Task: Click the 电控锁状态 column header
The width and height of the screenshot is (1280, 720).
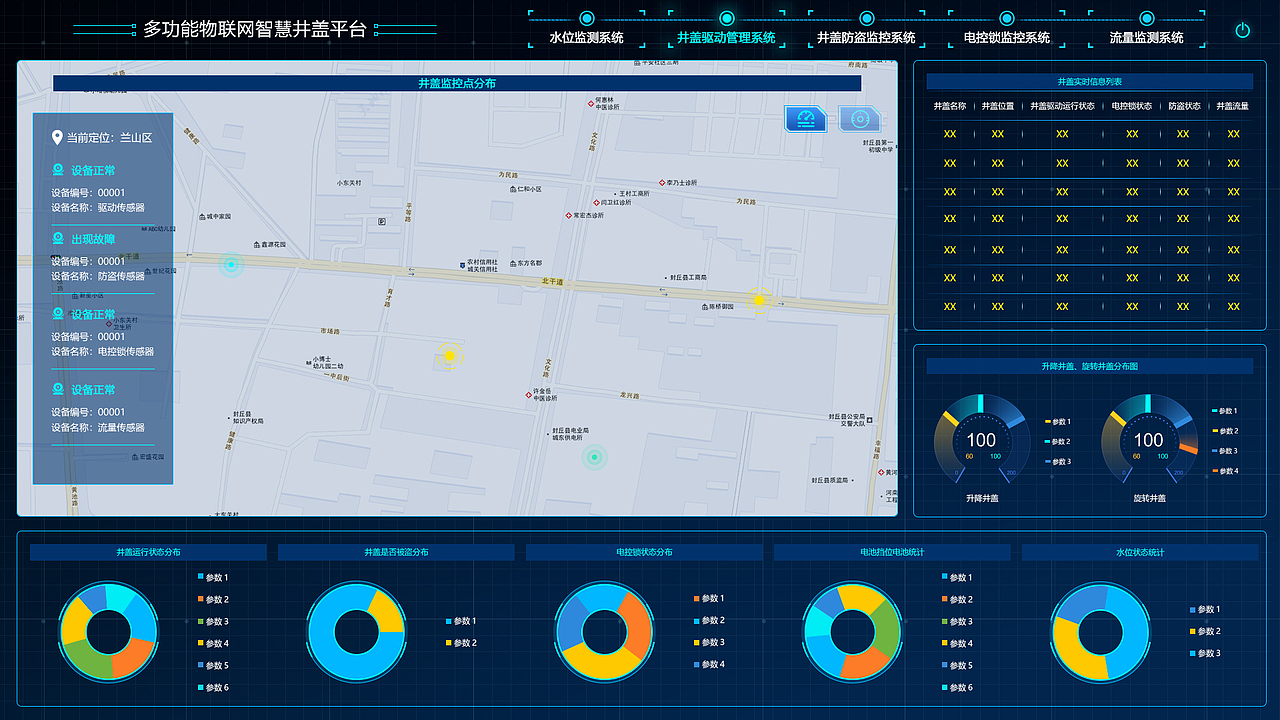Action: pyautogui.click(x=1132, y=106)
